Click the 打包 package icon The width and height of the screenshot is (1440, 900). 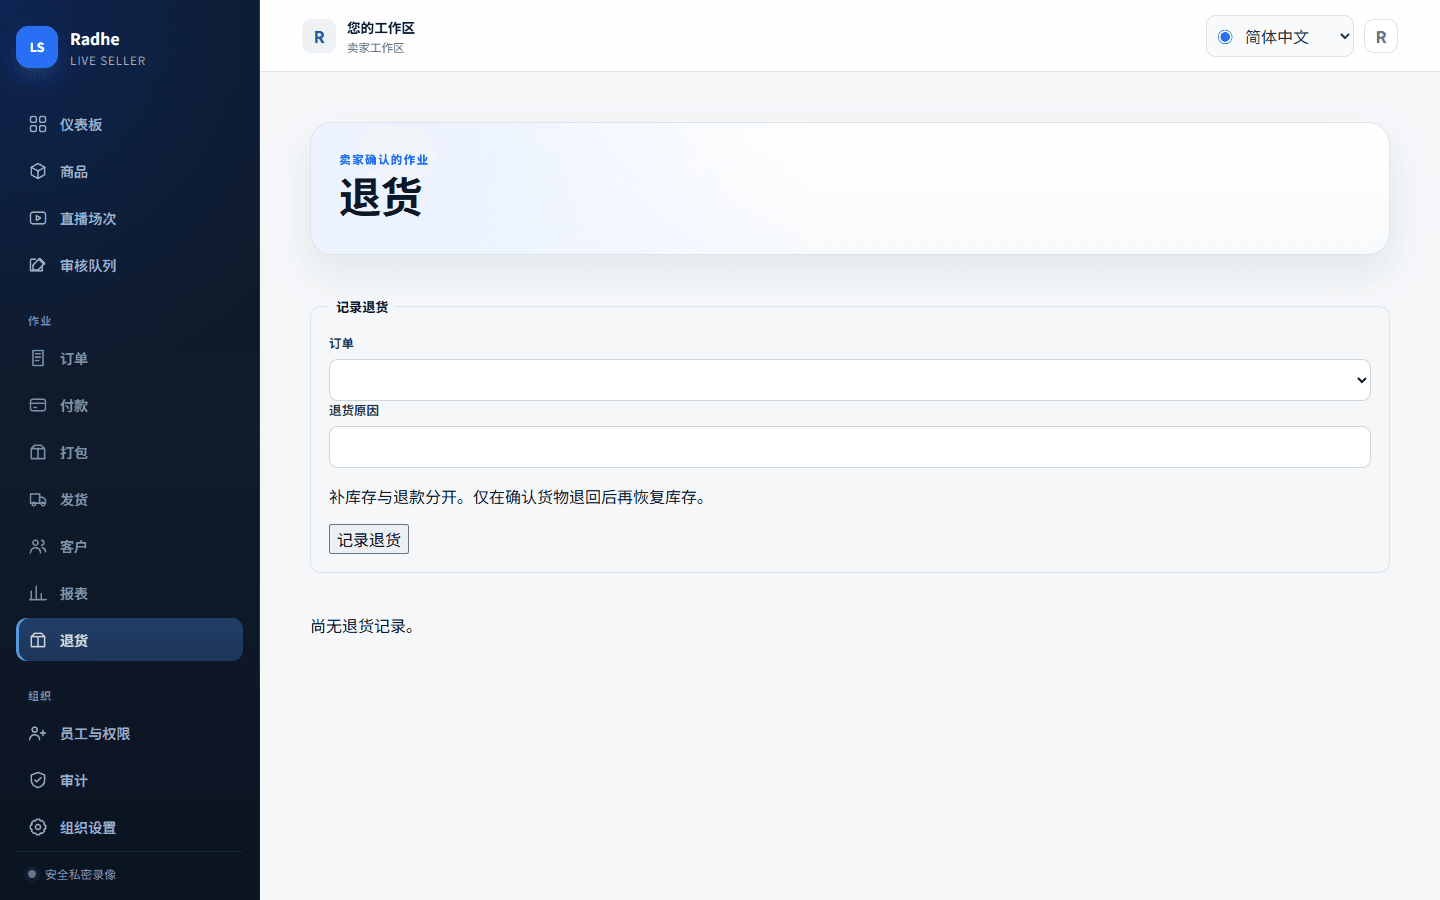tap(38, 452)
